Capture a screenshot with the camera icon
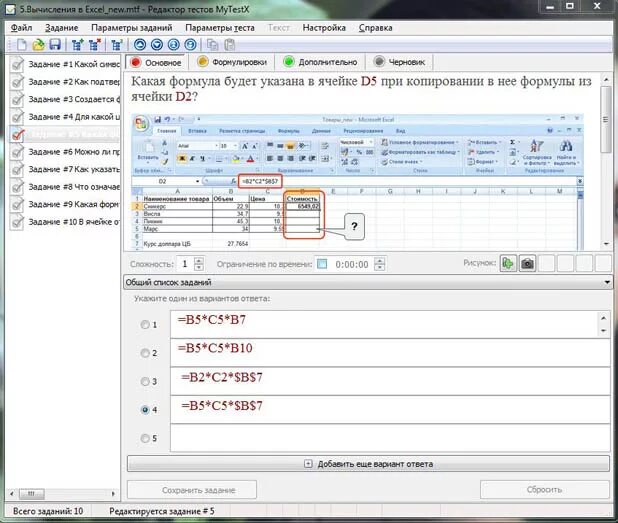 point(527,263)
